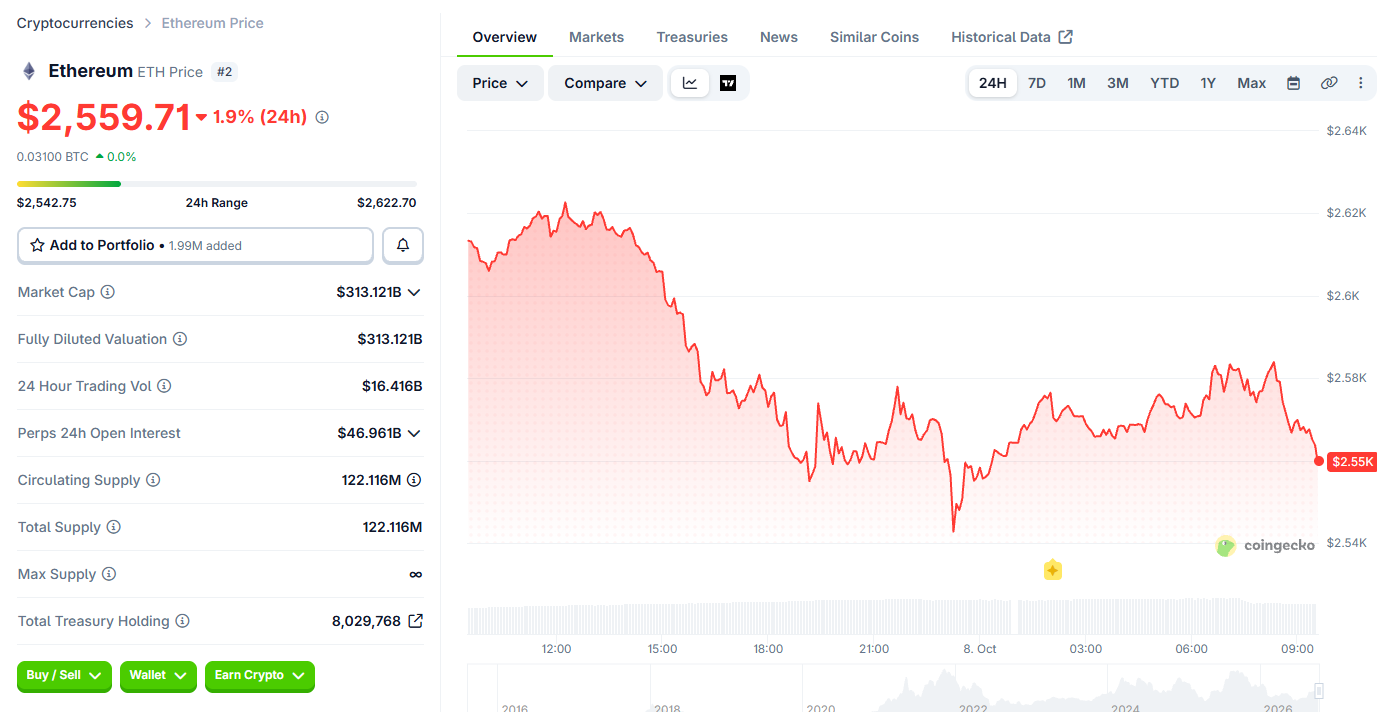Open the 24h price change info icon
This screenshot has width=1377, height=712.
(322, 117)
